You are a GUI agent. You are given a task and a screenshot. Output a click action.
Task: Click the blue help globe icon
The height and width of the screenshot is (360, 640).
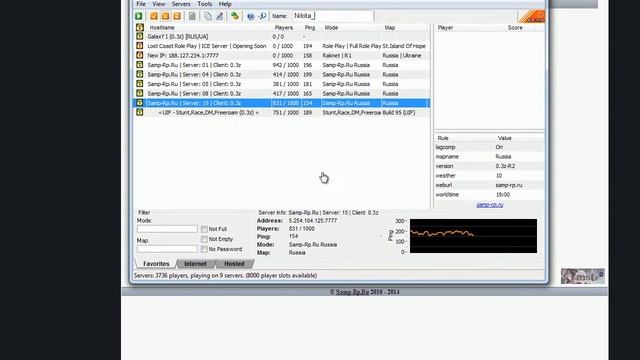251,16
